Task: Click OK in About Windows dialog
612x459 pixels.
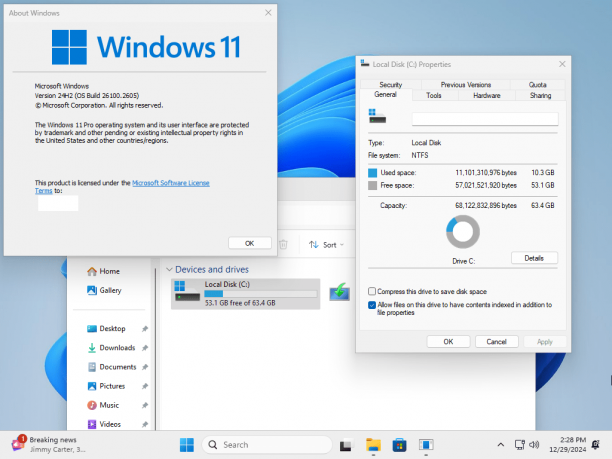Action: (249, 243)
